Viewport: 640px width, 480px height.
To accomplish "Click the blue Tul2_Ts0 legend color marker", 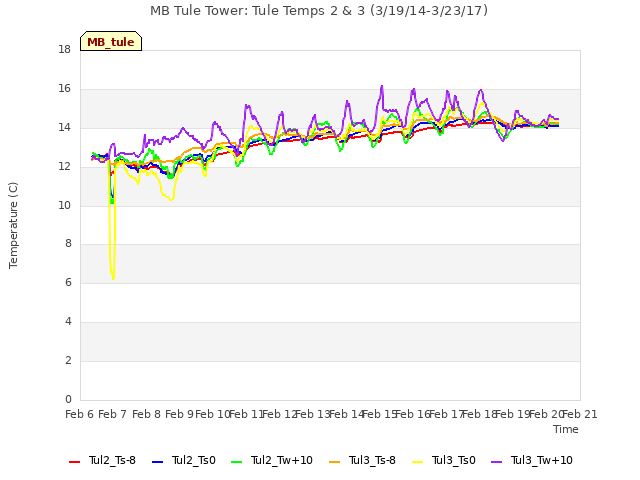I will tap(158, 462).
